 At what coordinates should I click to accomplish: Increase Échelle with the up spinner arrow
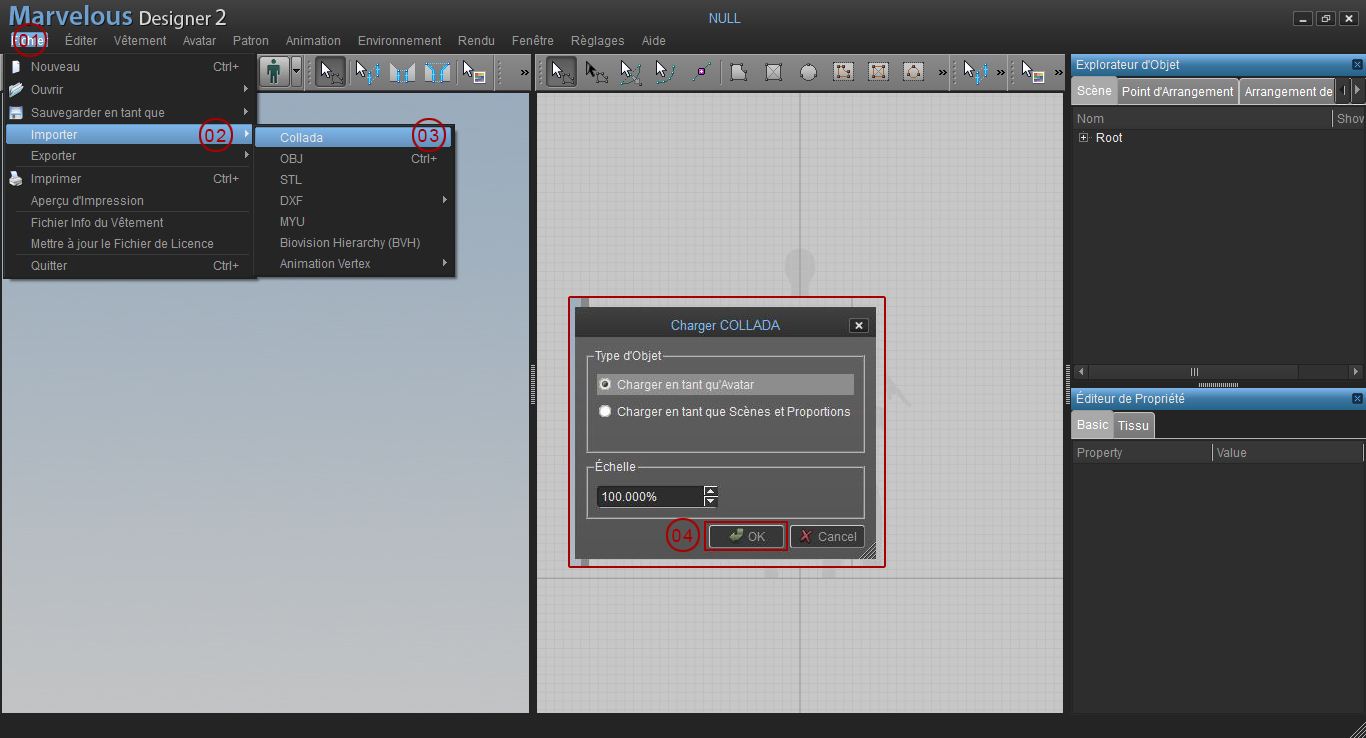[711, 491]
